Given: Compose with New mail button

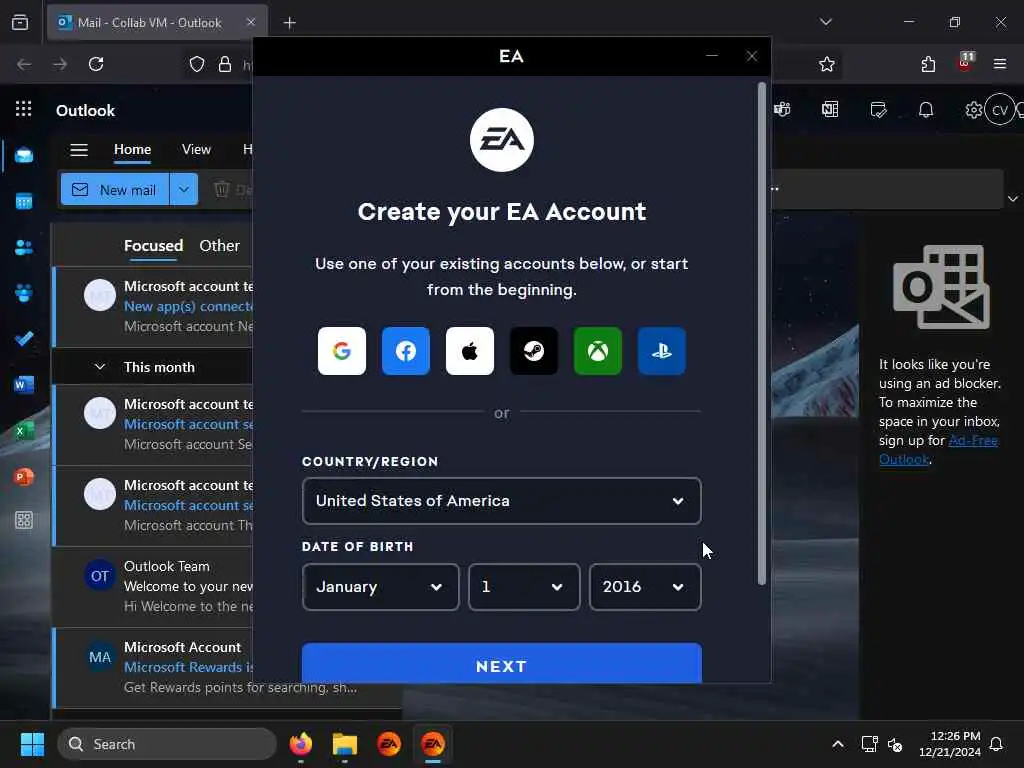Looking at the screenshot, I should [x=115, y=189].
